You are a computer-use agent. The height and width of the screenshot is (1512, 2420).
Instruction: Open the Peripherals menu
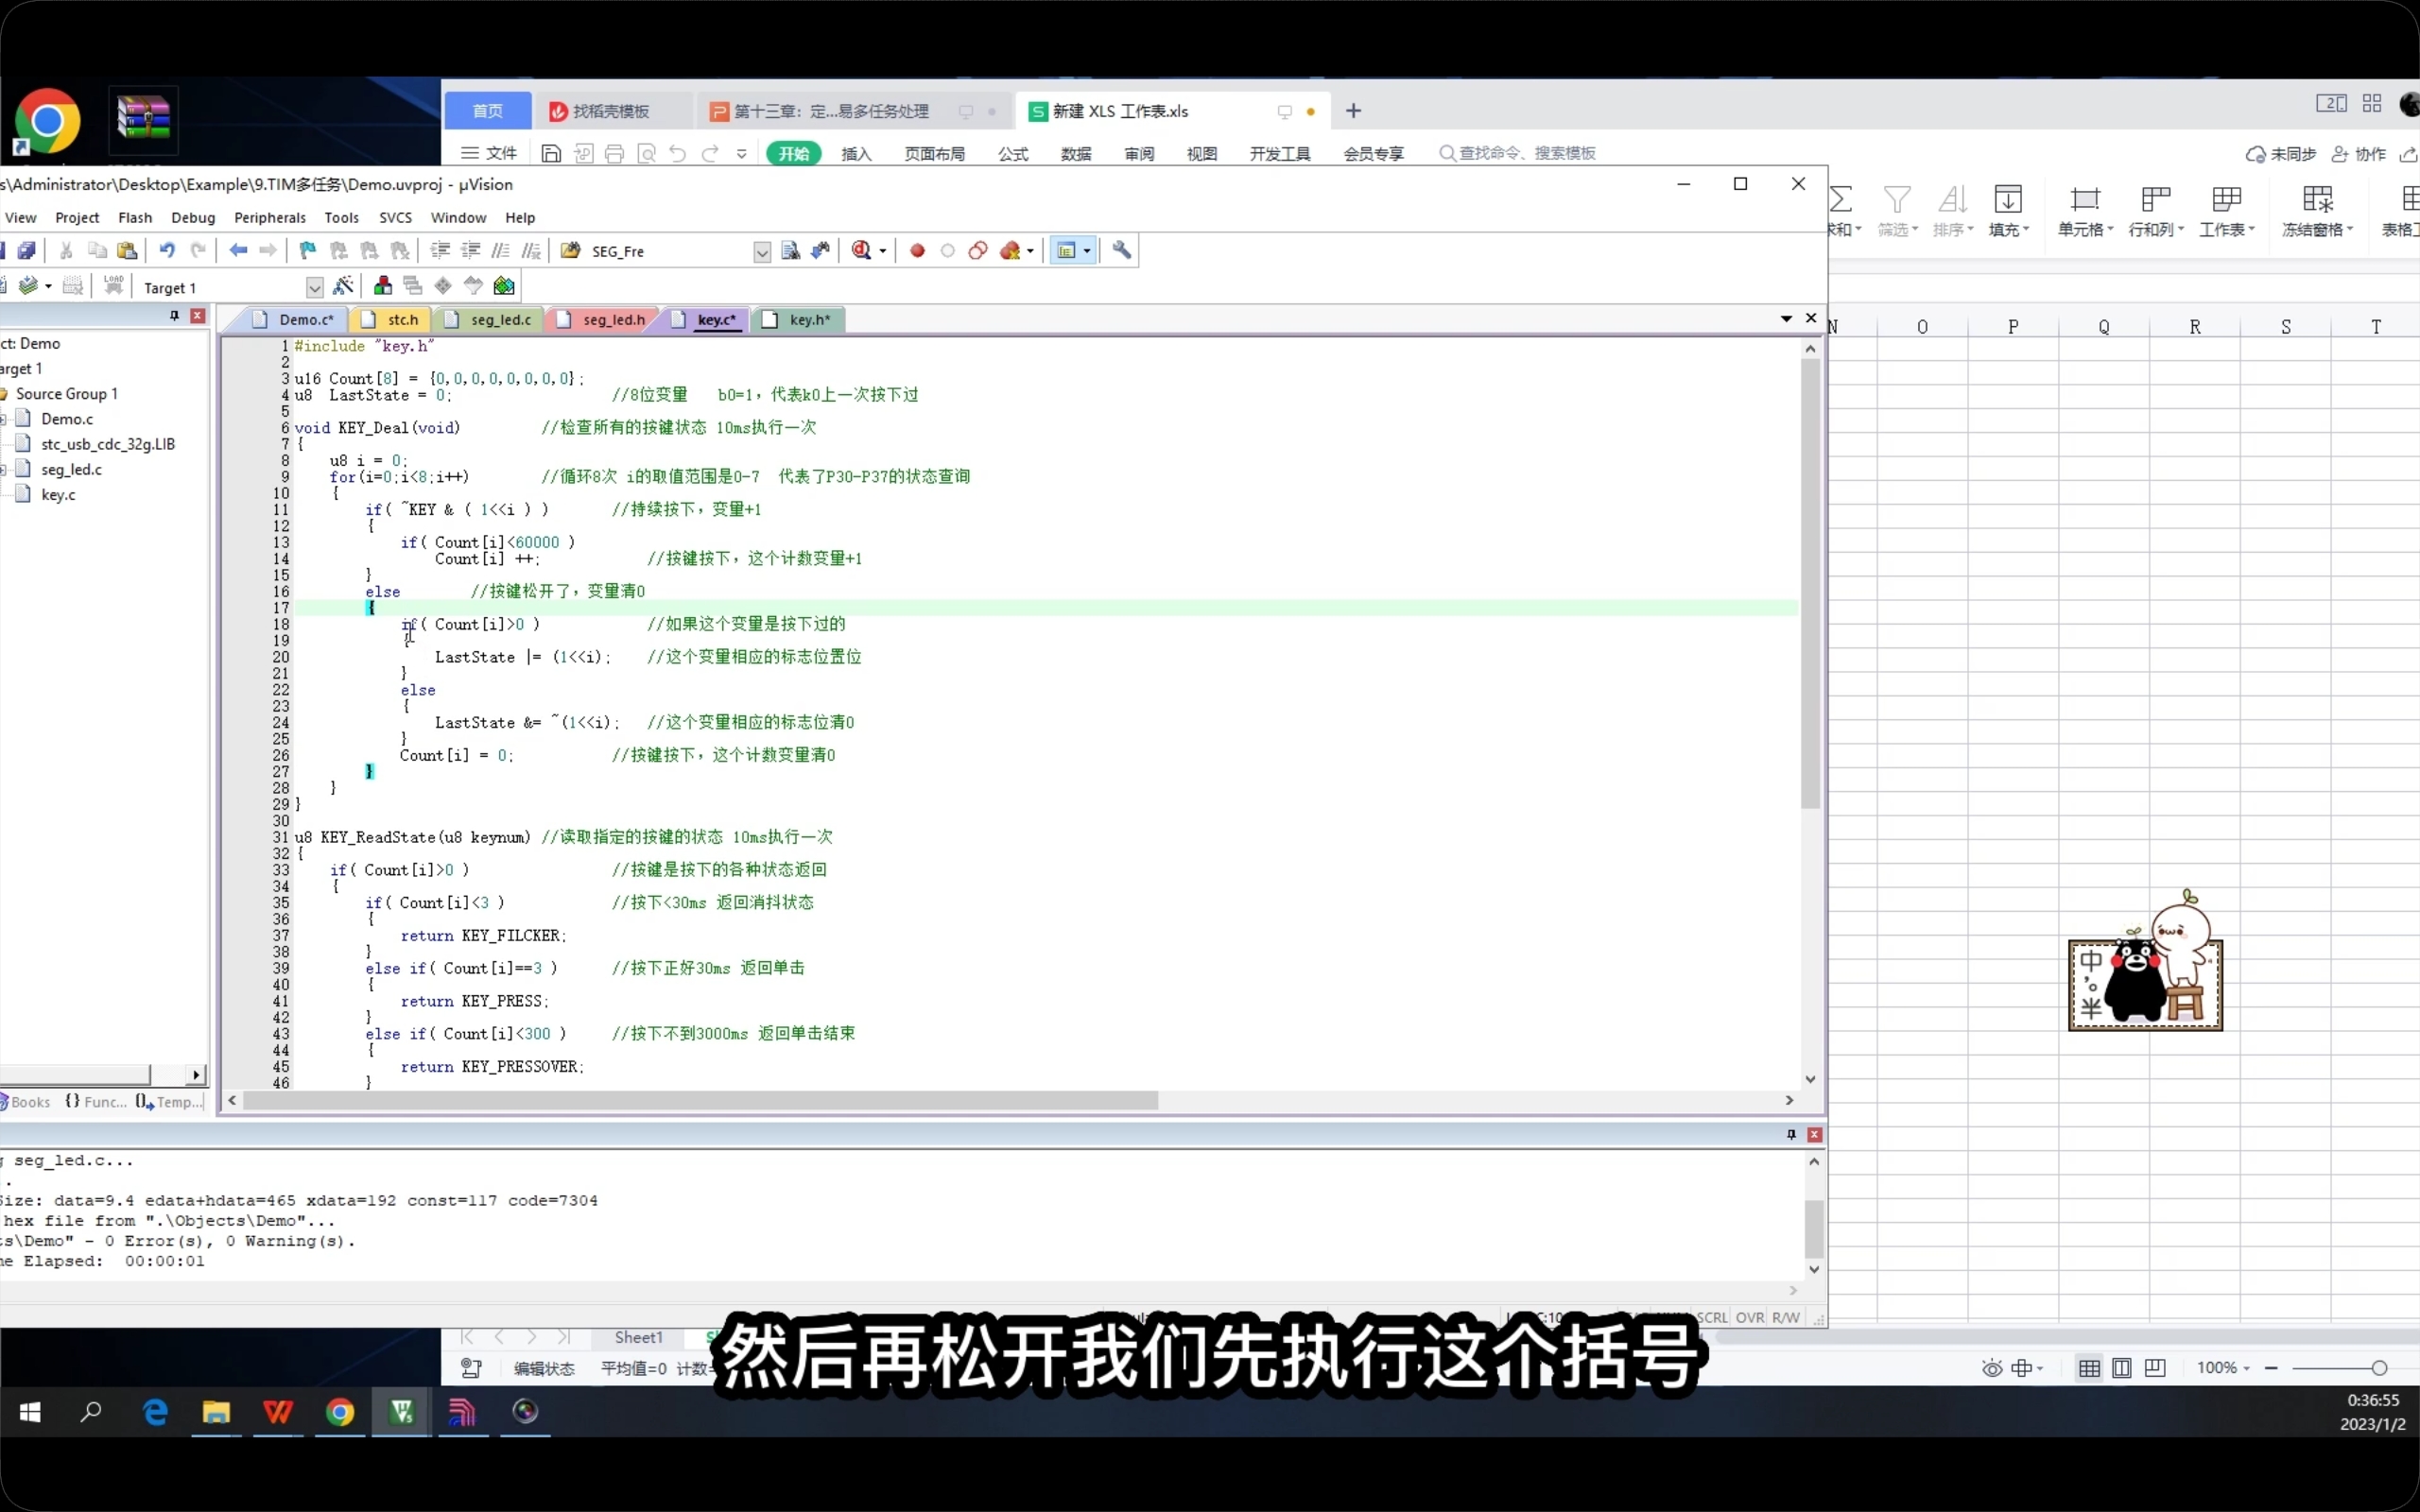point(270,217)
